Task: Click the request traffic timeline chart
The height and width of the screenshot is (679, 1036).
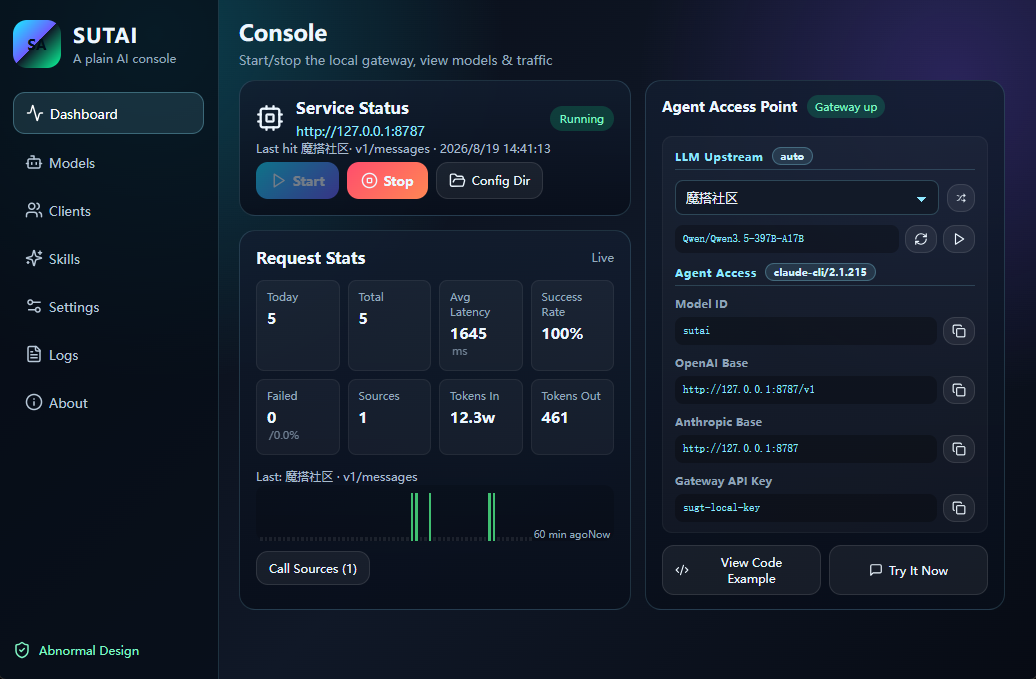Action: point(435,515)
